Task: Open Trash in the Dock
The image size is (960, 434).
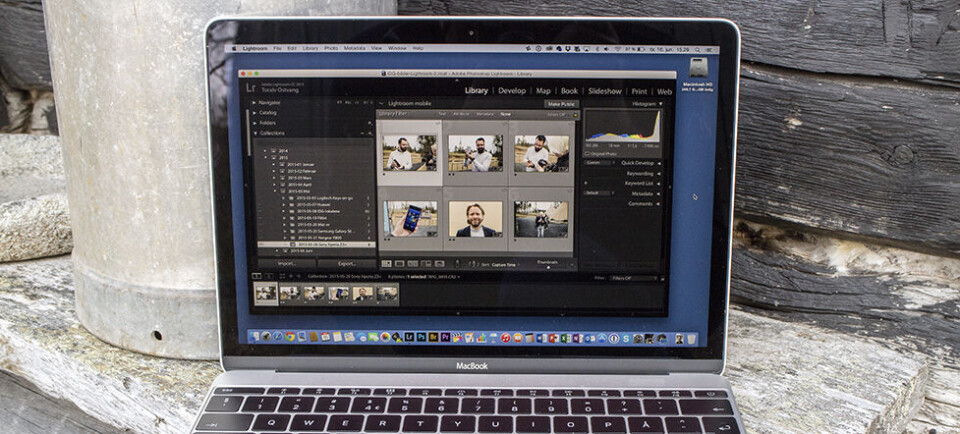Action: pos(691,338)
